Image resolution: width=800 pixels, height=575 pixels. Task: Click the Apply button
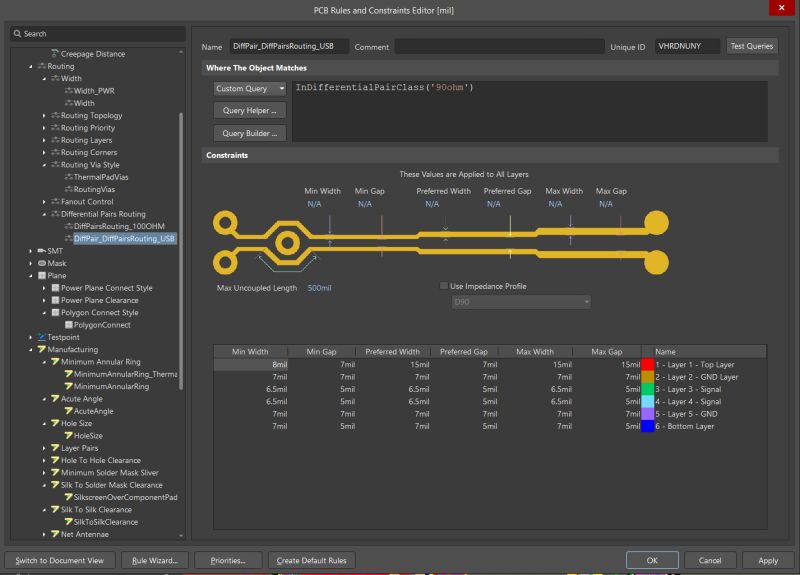tap(768, 560)
